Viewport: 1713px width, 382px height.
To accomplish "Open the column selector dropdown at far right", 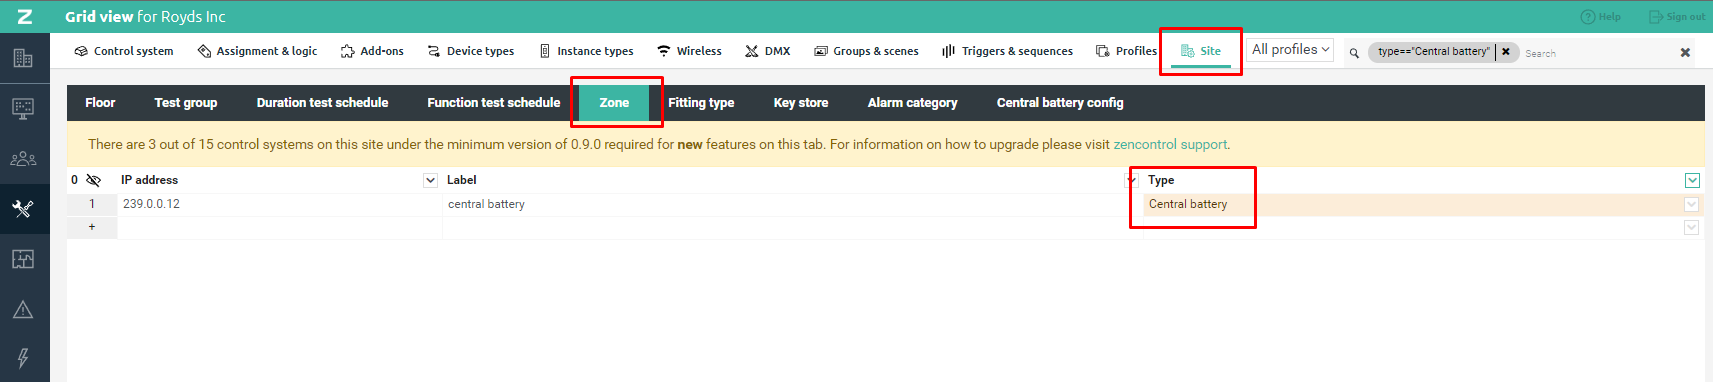I will pos(1692,180).
